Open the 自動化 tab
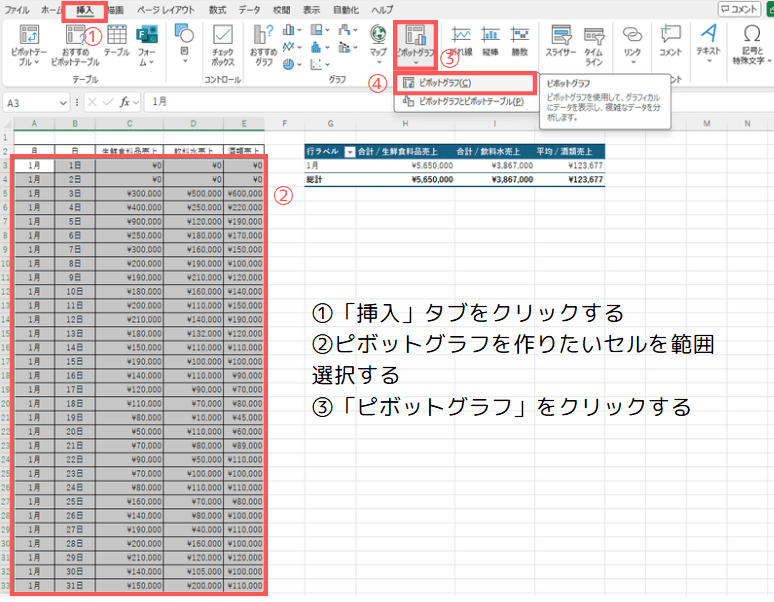The height and width of the screenshot is (602, 774). click(345, 9)
